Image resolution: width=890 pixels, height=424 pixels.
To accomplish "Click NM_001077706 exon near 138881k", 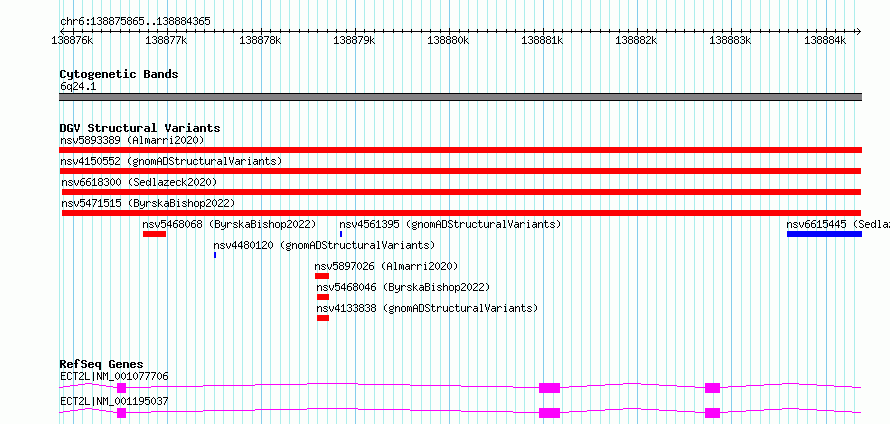I will coord(549,388).
